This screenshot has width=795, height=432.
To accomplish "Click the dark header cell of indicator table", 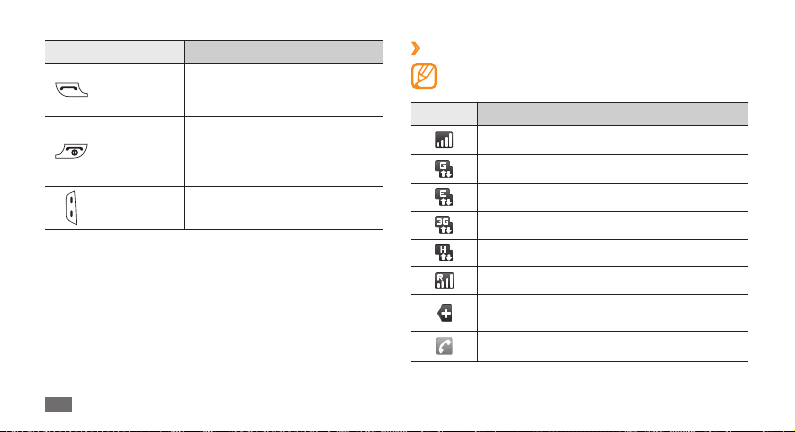I will pyautogui.click(x=612, y=114).
